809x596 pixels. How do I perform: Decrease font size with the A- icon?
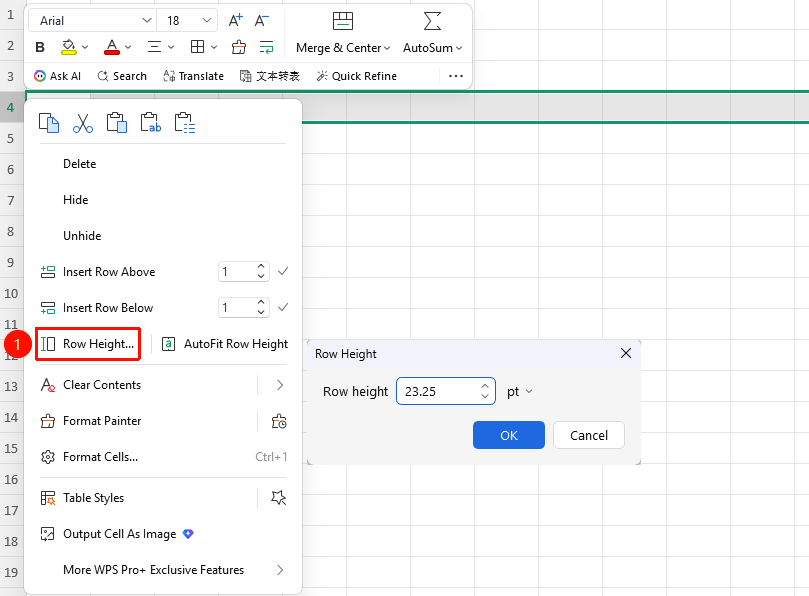[262, 21]
